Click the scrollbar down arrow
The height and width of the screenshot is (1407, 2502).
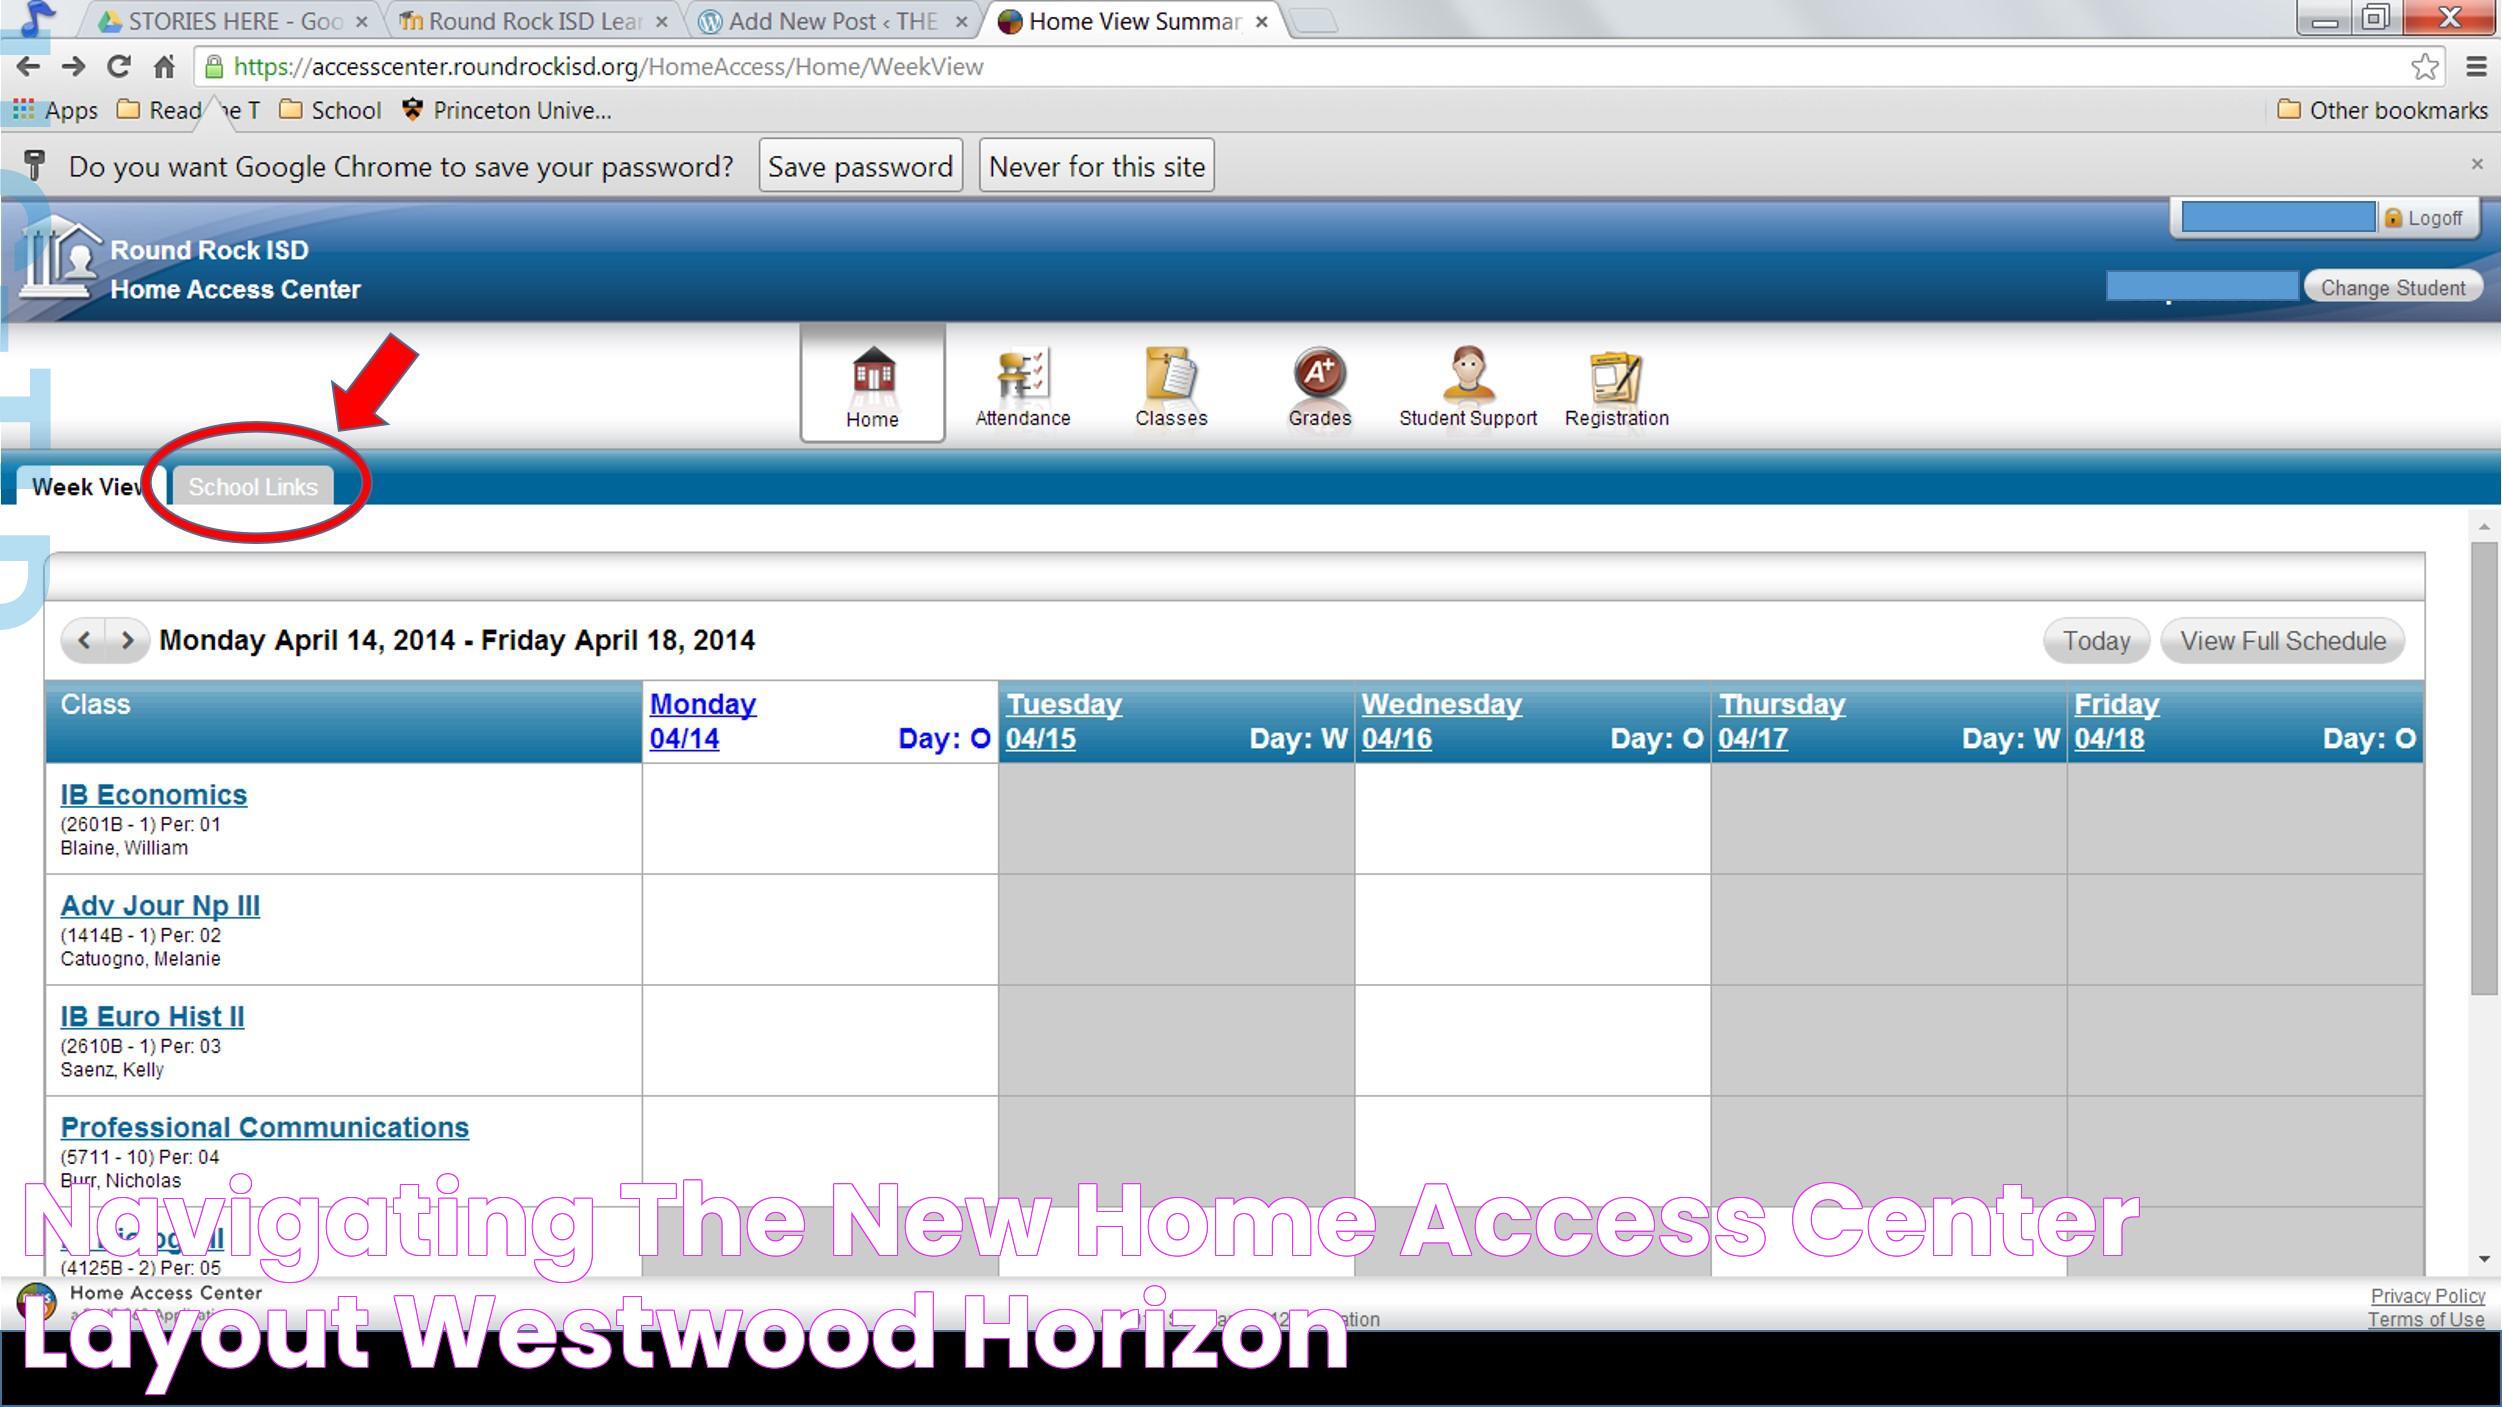pyautogui.click(x=2483, y=1258)
